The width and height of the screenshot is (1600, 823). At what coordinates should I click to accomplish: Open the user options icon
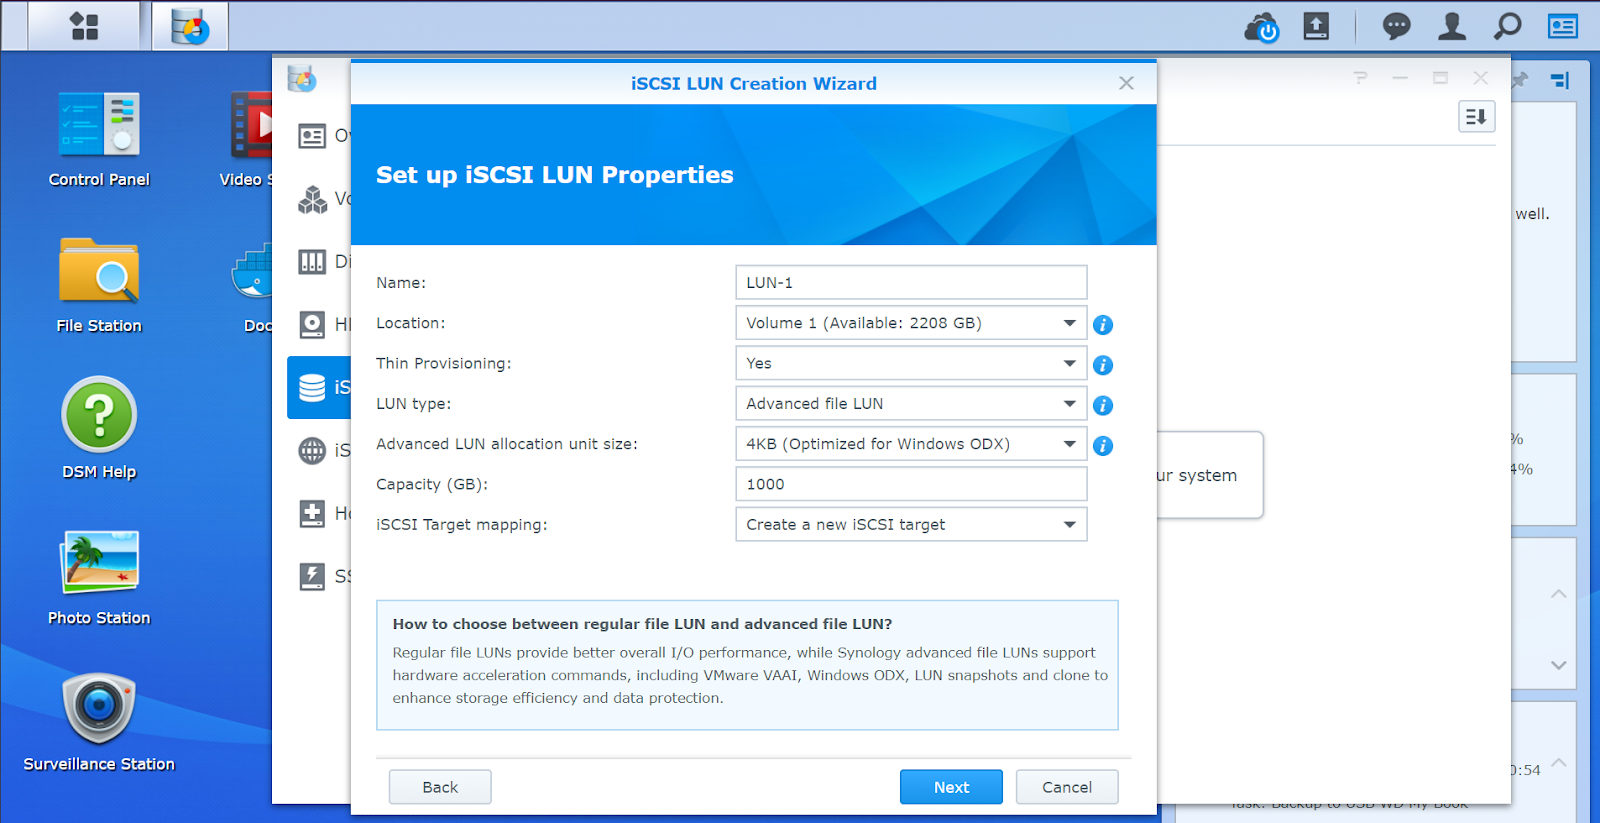click(1451, 26)
